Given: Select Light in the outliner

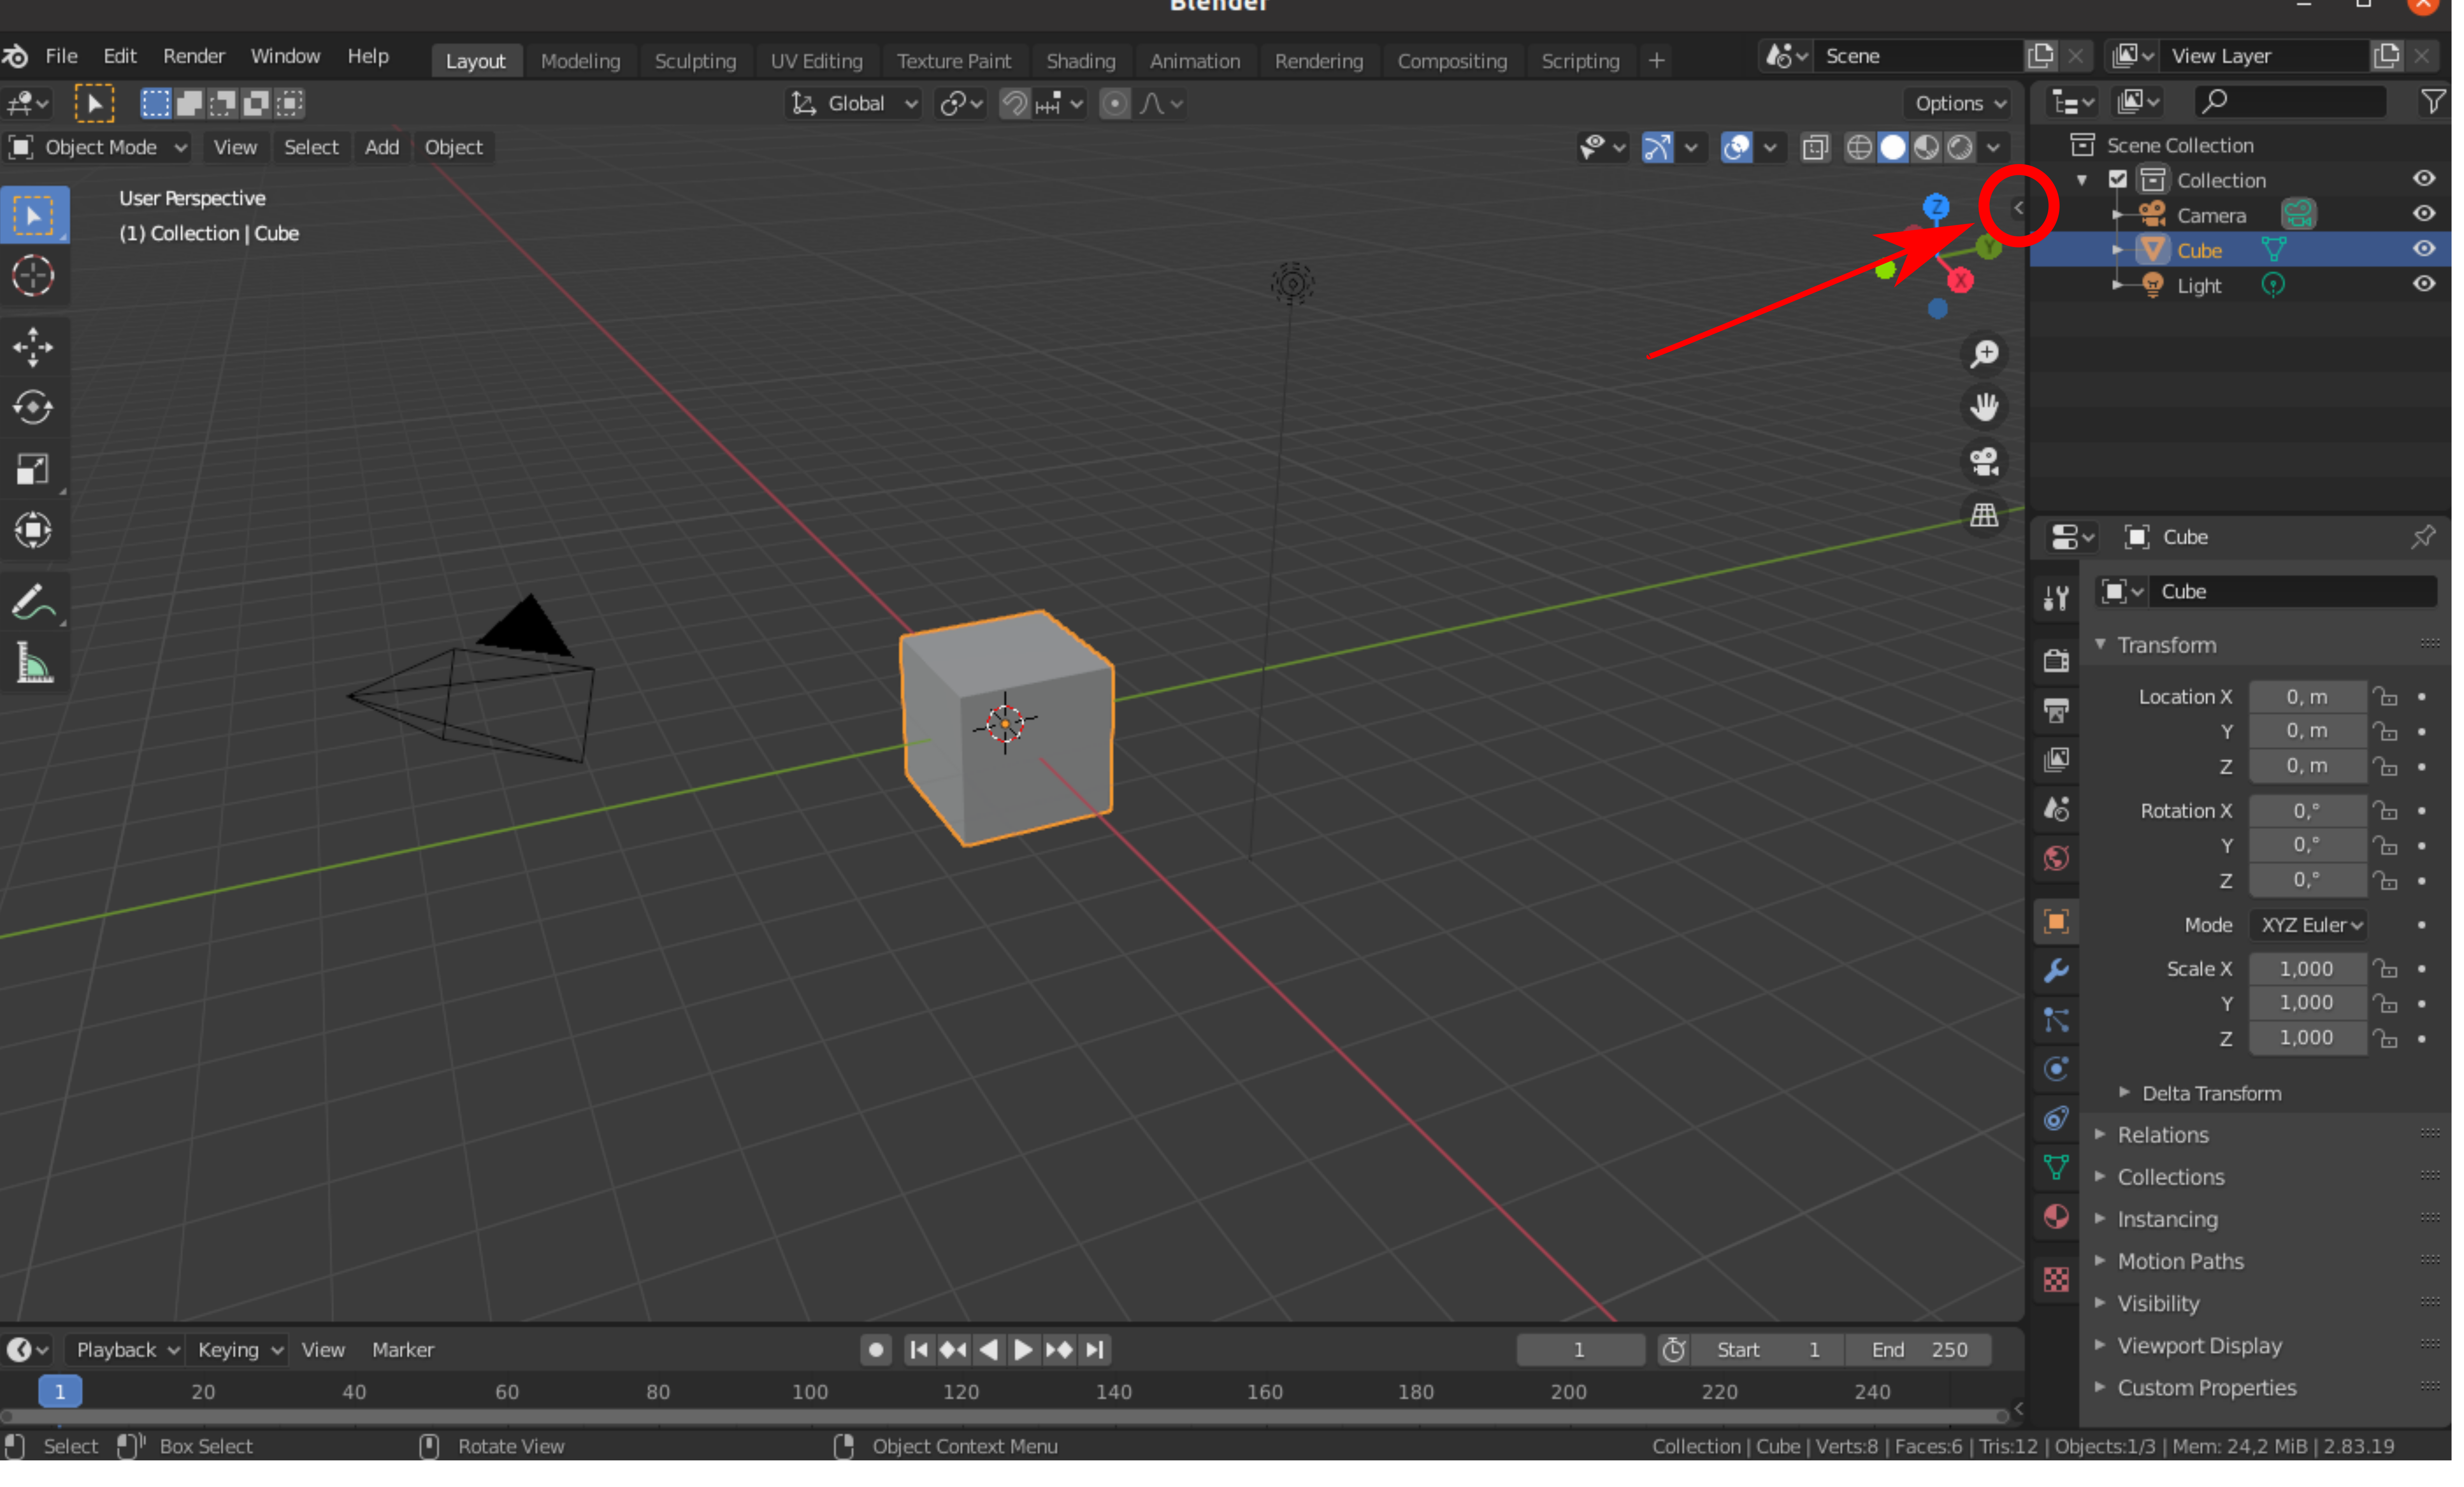Looking at the screenshot, I should tap(2199, 286).
